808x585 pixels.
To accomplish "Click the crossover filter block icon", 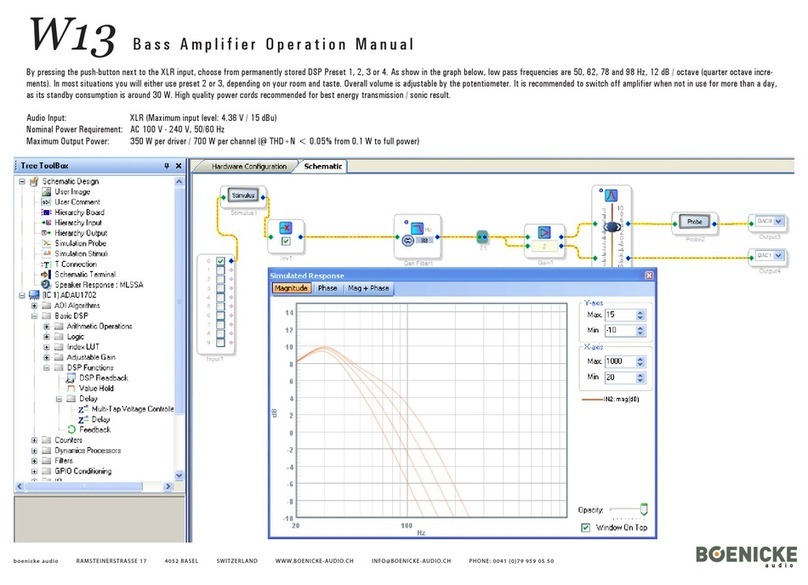I will 611,196.
